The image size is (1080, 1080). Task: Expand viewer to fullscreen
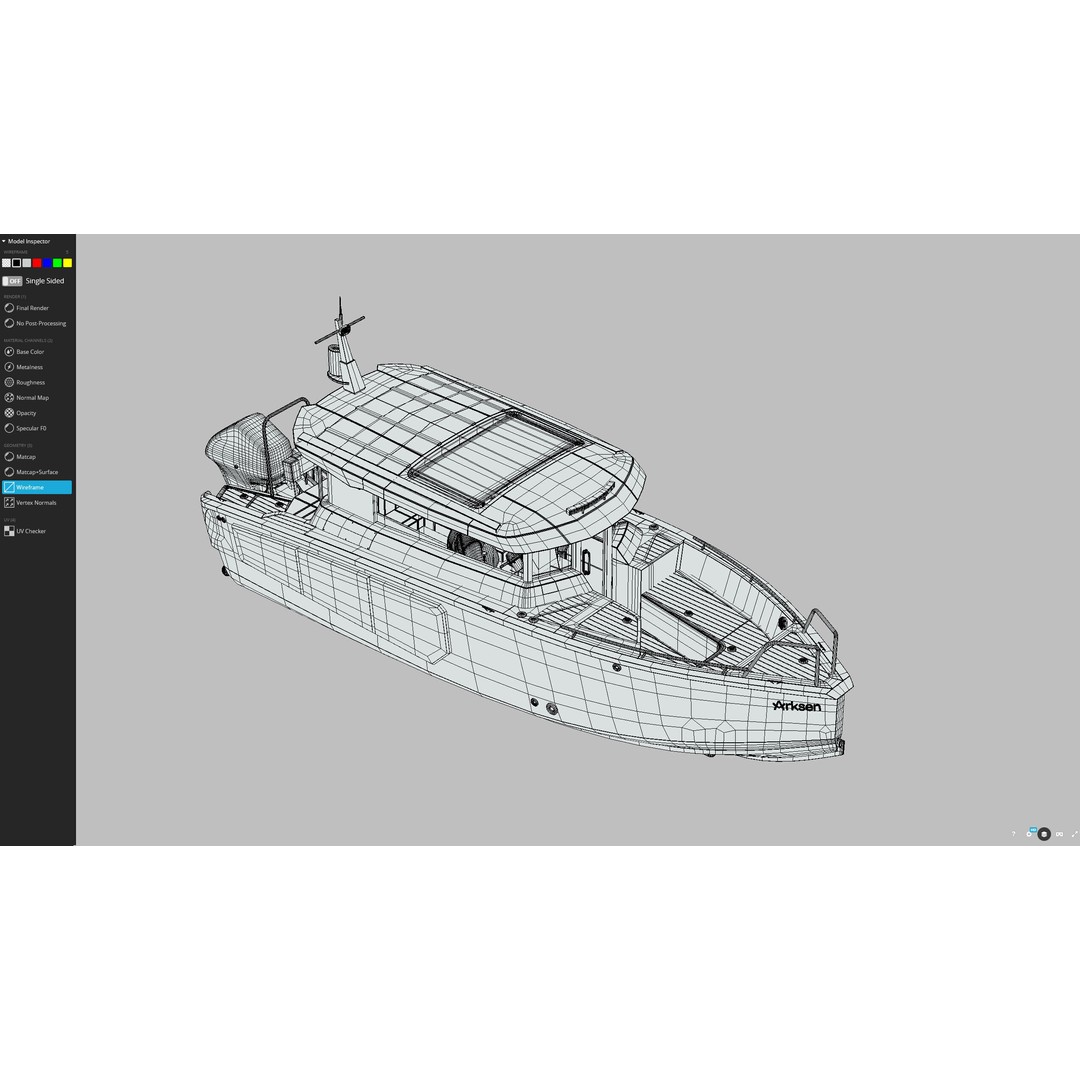(x=1074, y=834)
